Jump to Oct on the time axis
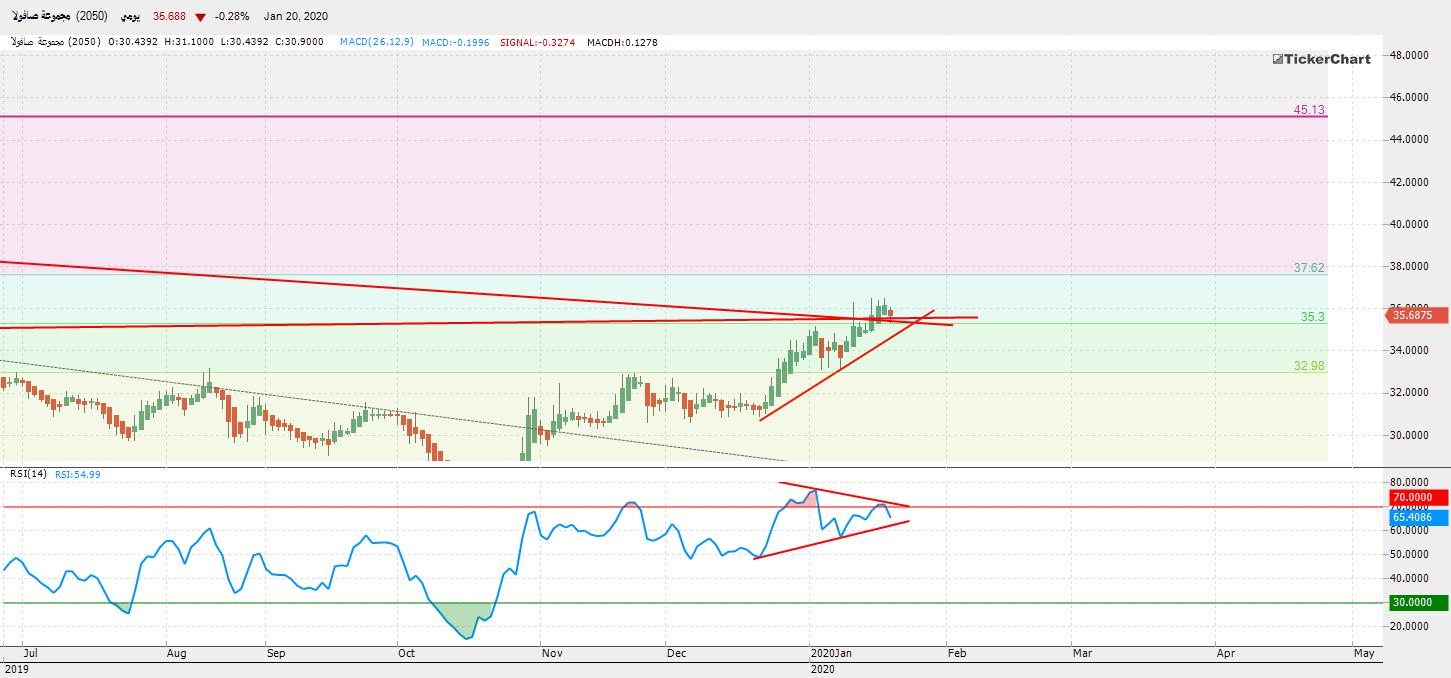The height and width of the screenshot is (678, 1451). click(406, 653)
